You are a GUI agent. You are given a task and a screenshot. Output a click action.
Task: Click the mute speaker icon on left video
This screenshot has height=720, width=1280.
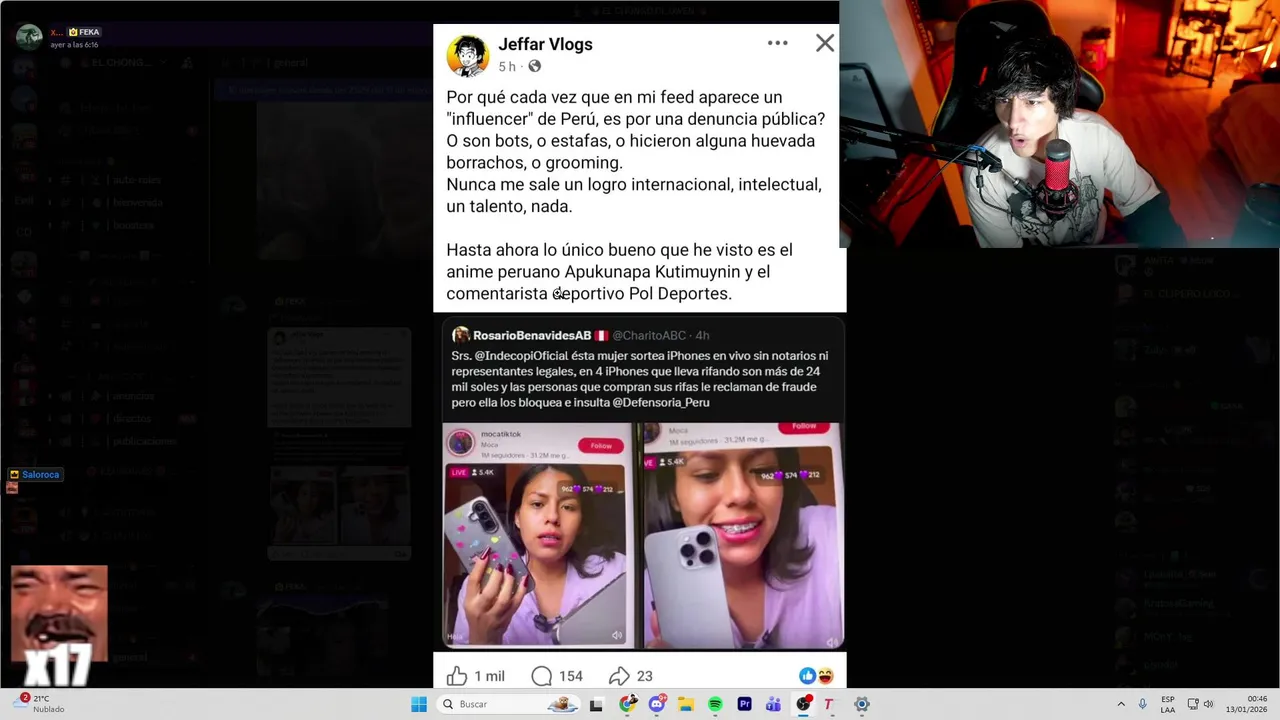616,635
